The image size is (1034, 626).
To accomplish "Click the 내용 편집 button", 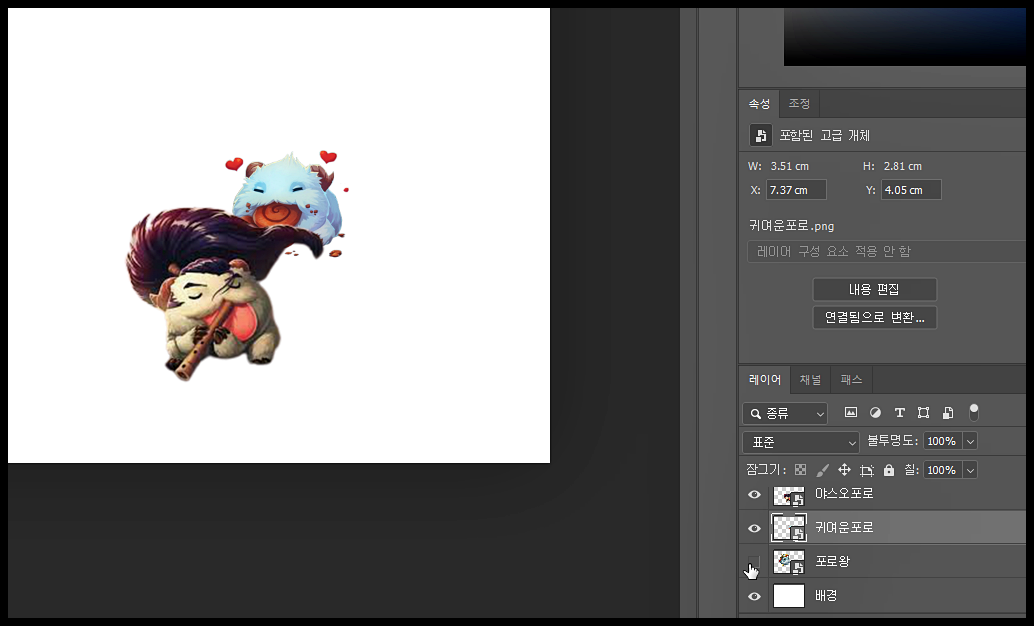I will click(x=874, y=290).
